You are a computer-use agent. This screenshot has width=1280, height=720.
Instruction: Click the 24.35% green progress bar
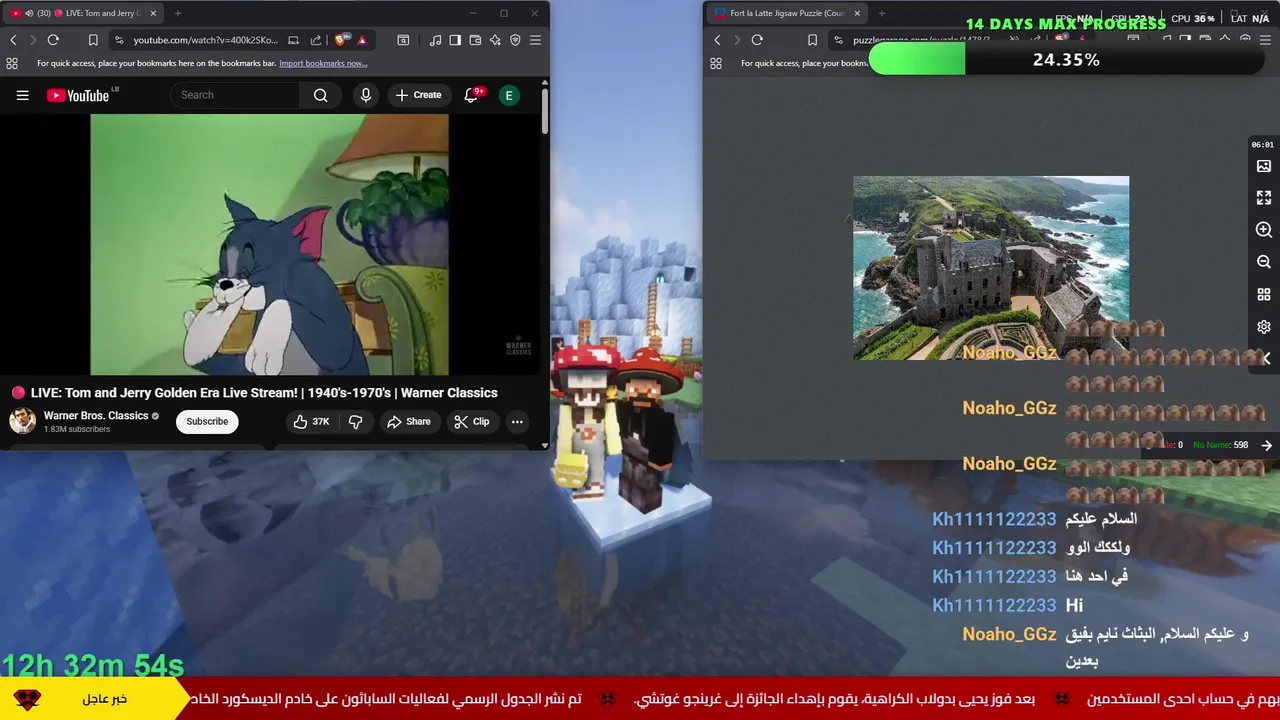tap(917, 60)
